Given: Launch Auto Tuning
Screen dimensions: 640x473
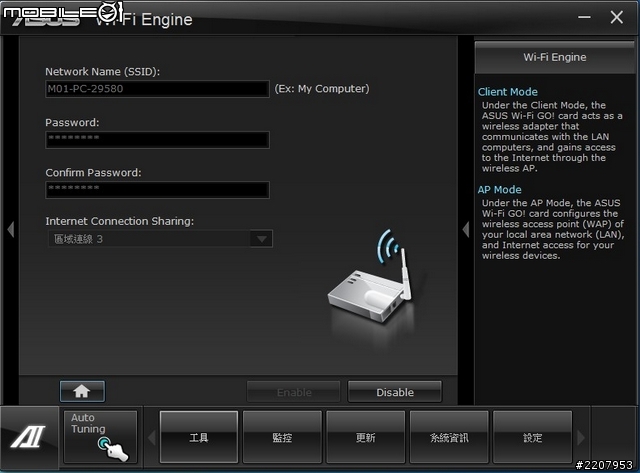Looking at the screenshot, I should tap(100, 437).
